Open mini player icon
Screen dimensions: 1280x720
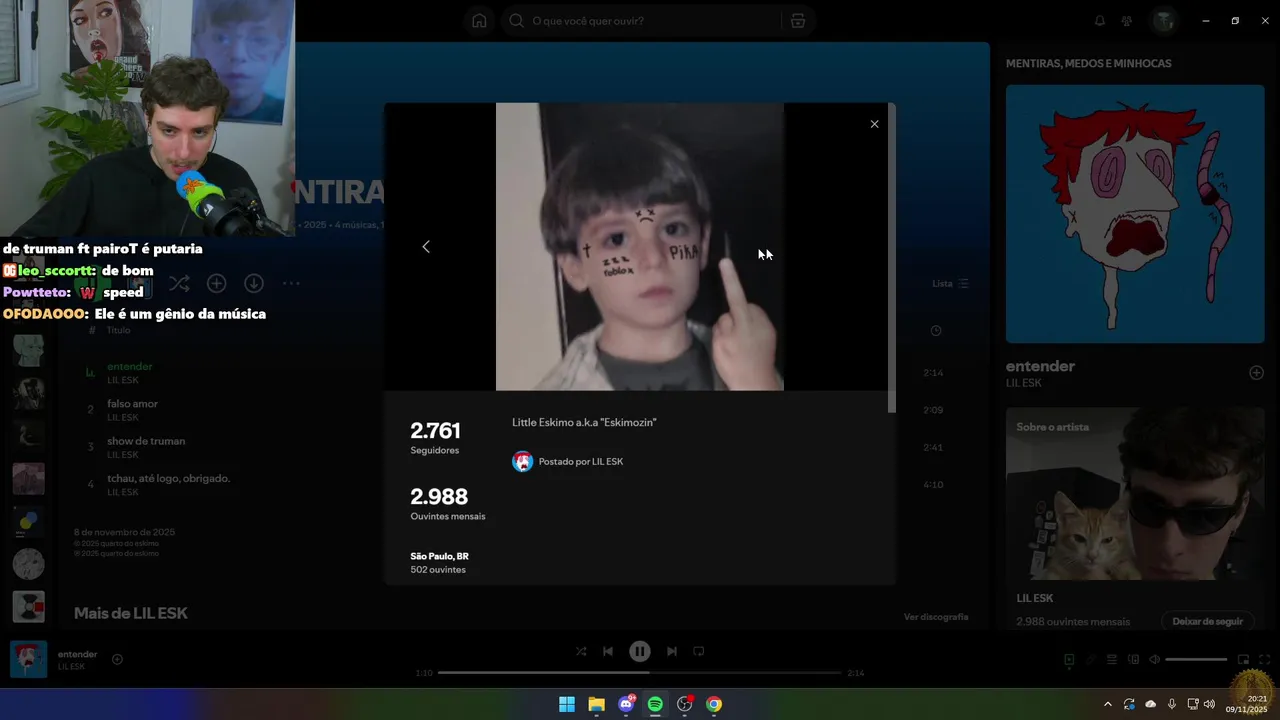1243,660
